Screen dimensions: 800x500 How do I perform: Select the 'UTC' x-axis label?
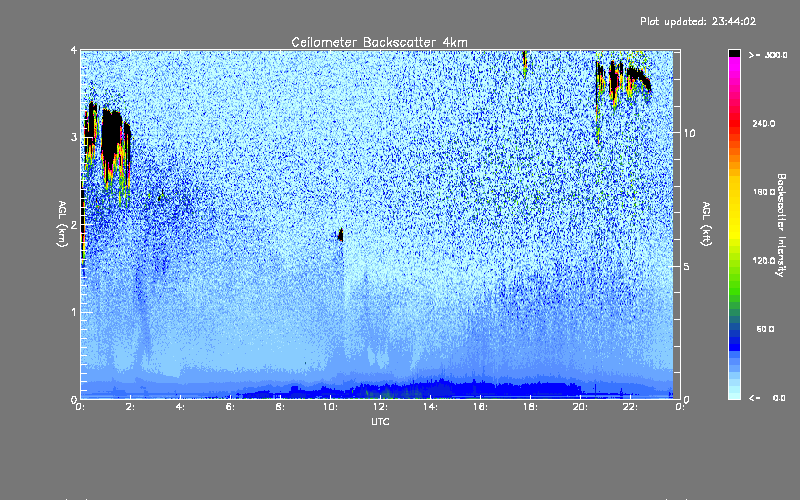click(380, 421)
